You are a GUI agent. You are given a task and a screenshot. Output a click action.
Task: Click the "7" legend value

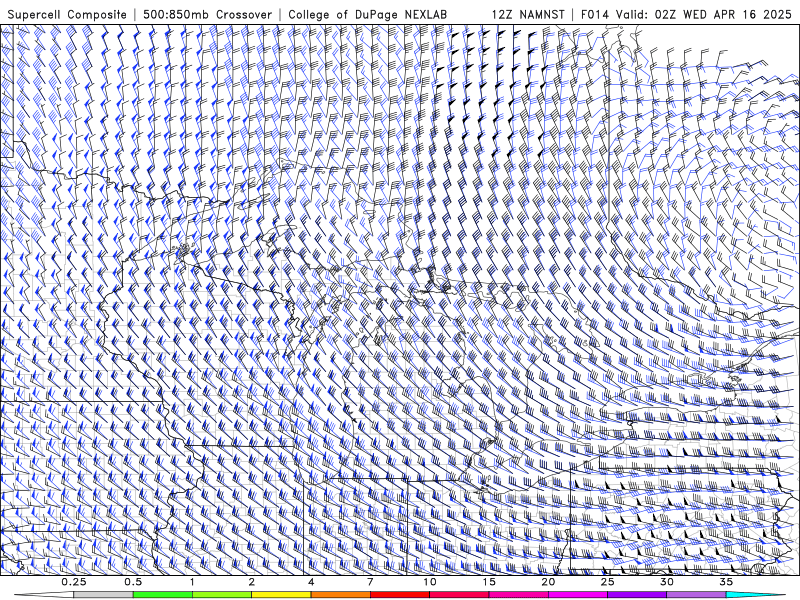(370, 582)
